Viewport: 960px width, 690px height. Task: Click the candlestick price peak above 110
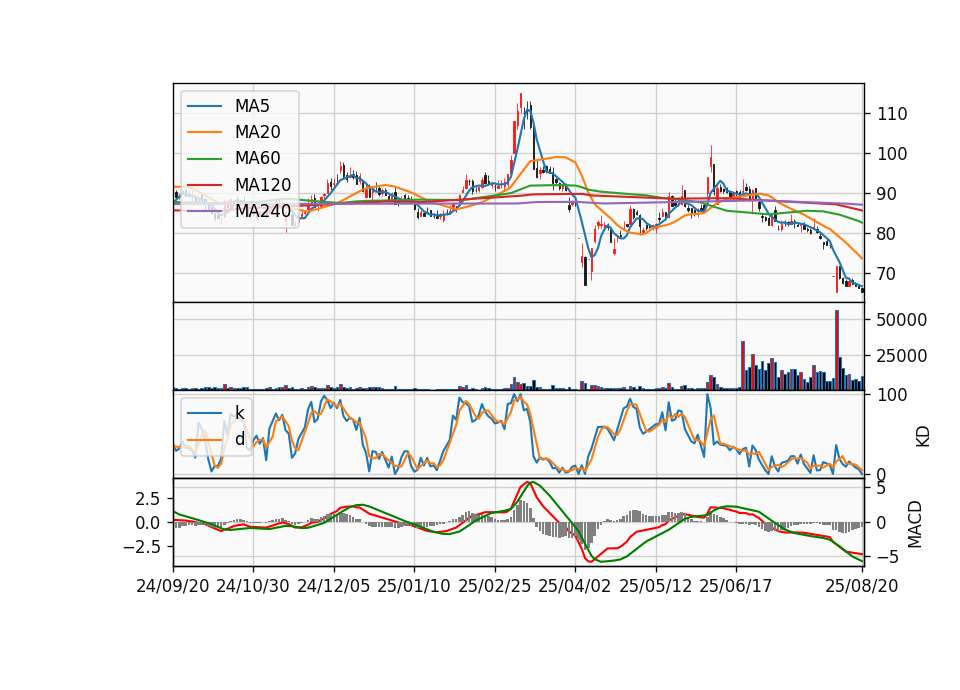[x=521, y=104]
